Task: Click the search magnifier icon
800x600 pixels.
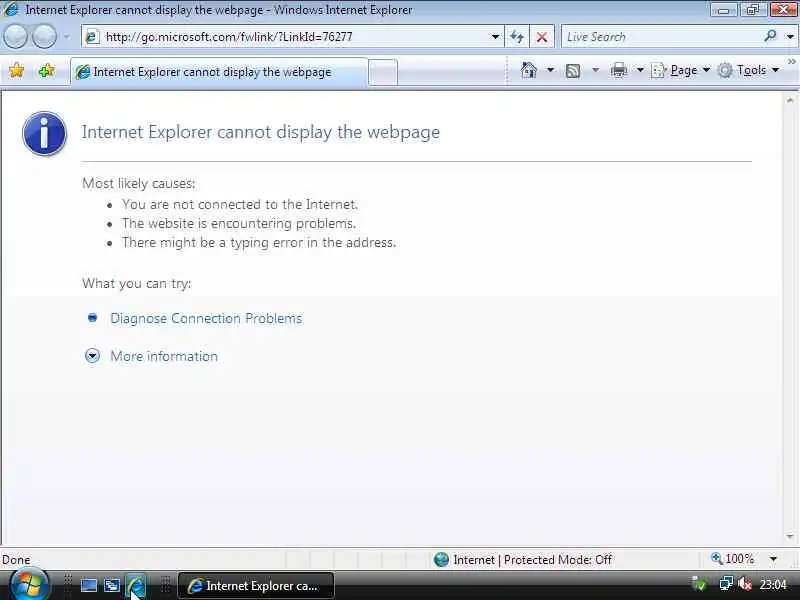Action: (770, 36)
